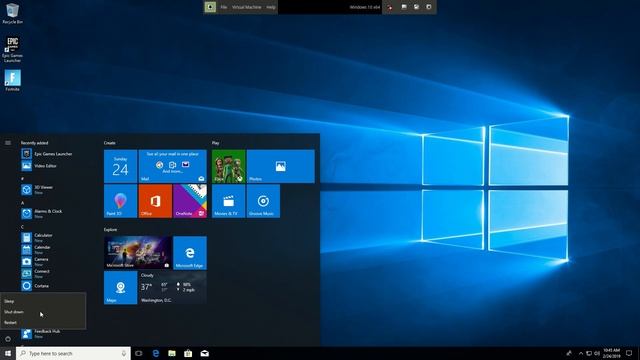This screenshot has height=360, width=640.
Task: Open the Photos tile
Action: 281,166
